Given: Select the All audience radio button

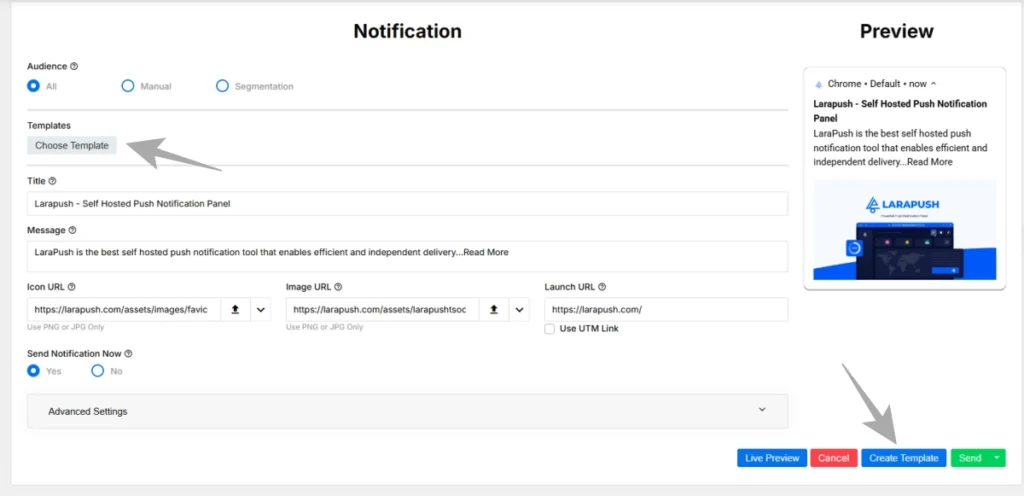Looking at the screenshot, I should (33, 85).
